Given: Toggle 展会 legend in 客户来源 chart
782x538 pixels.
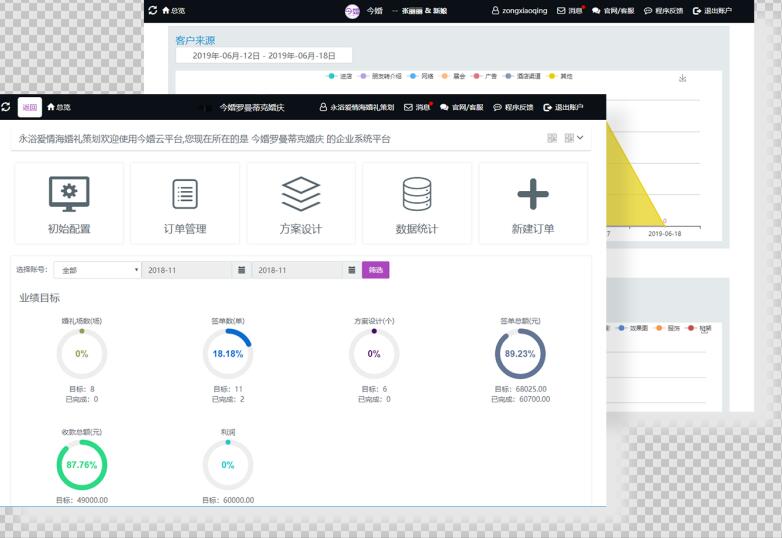Looking at the screenshot, I should point(453,76).
